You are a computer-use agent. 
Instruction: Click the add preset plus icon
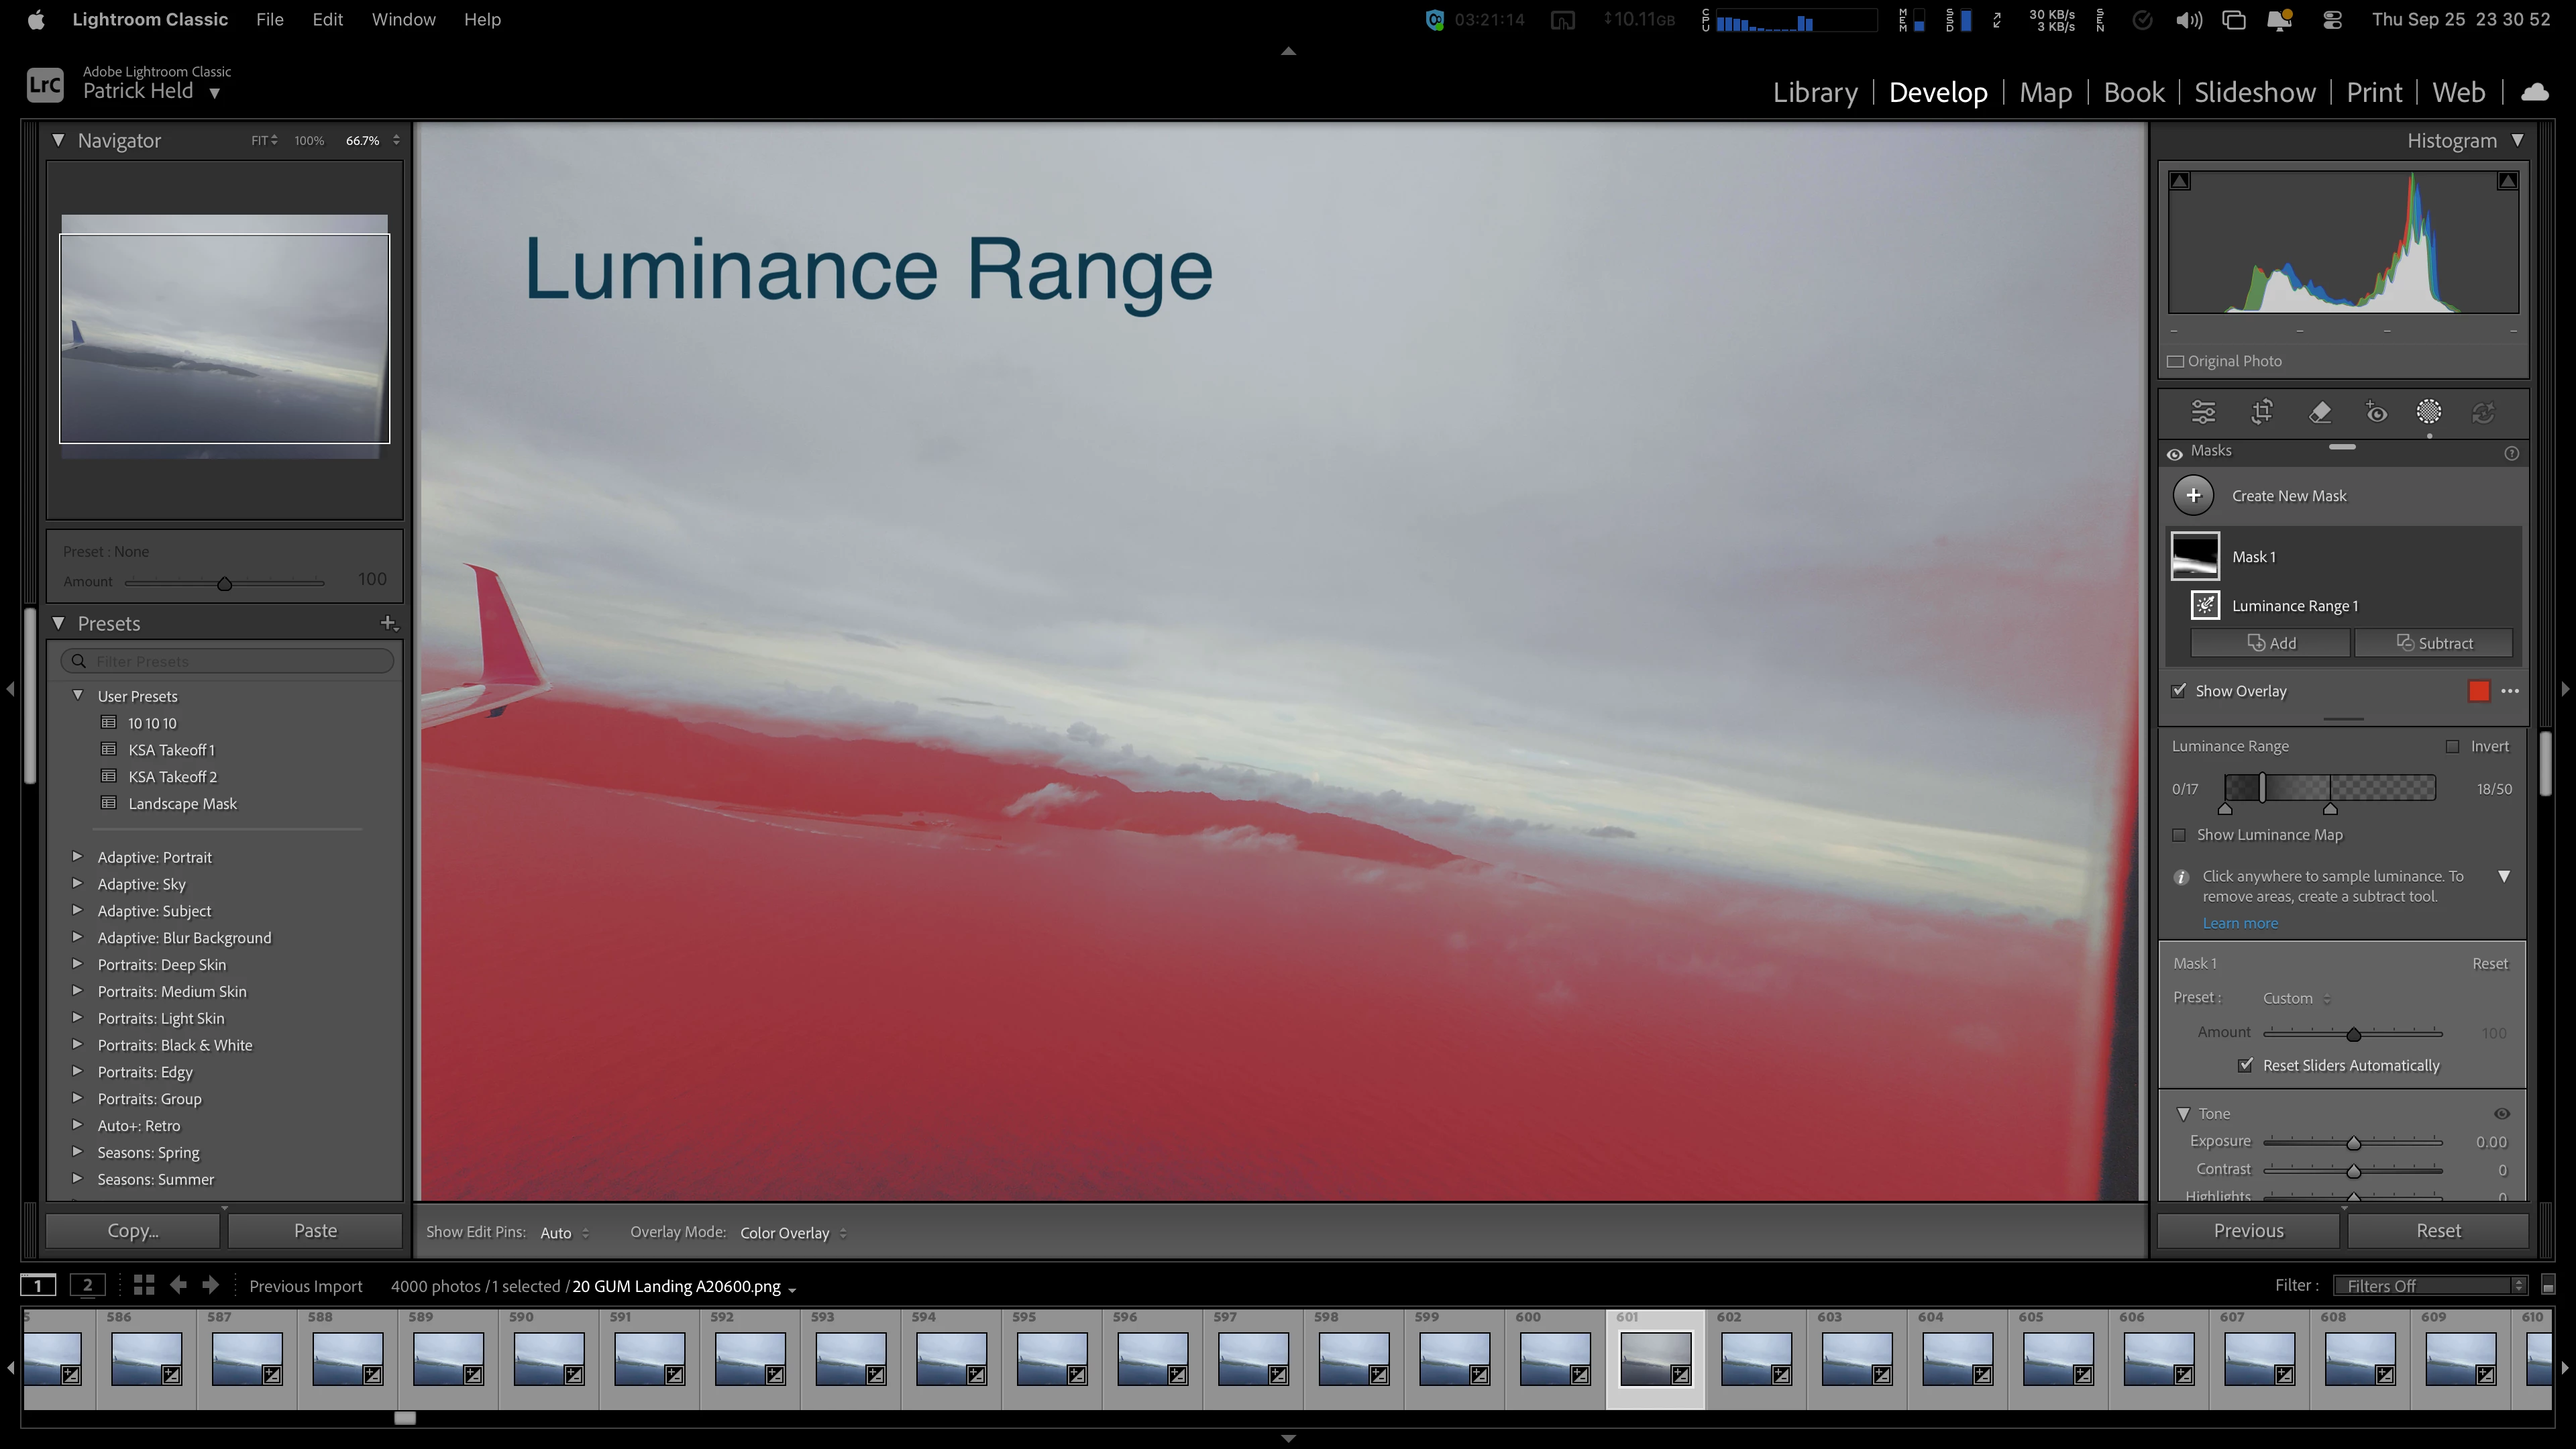(388, 623)
